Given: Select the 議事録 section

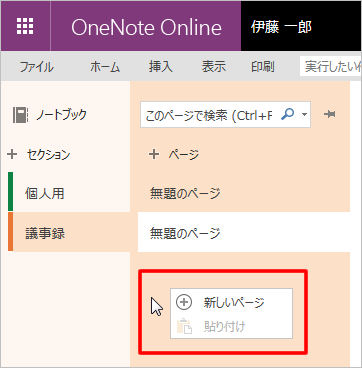Looking at the screenshot, I should click(x=69, y=233).
